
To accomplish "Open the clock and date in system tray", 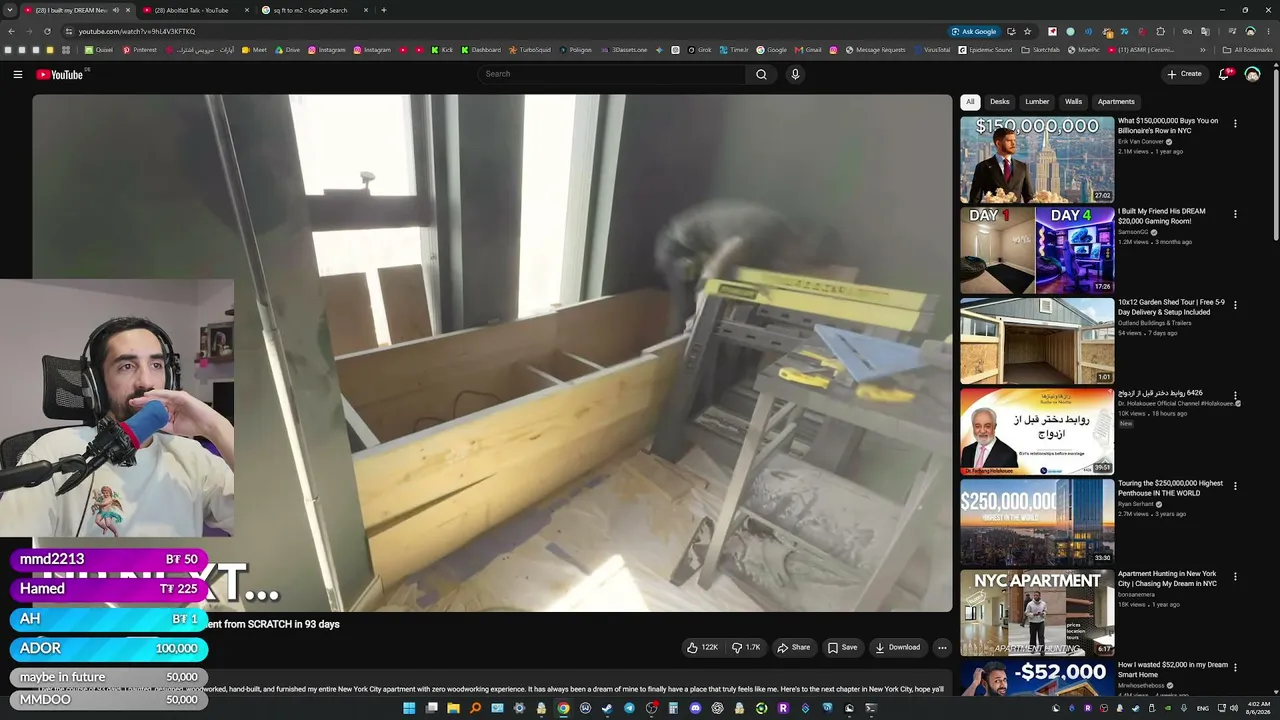I will point(1259,708).
